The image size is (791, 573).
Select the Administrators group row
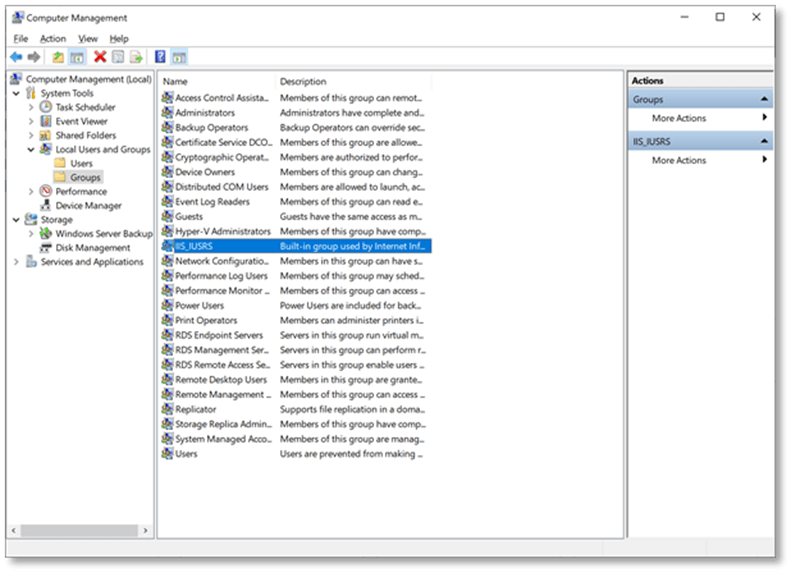coord(204,113)
